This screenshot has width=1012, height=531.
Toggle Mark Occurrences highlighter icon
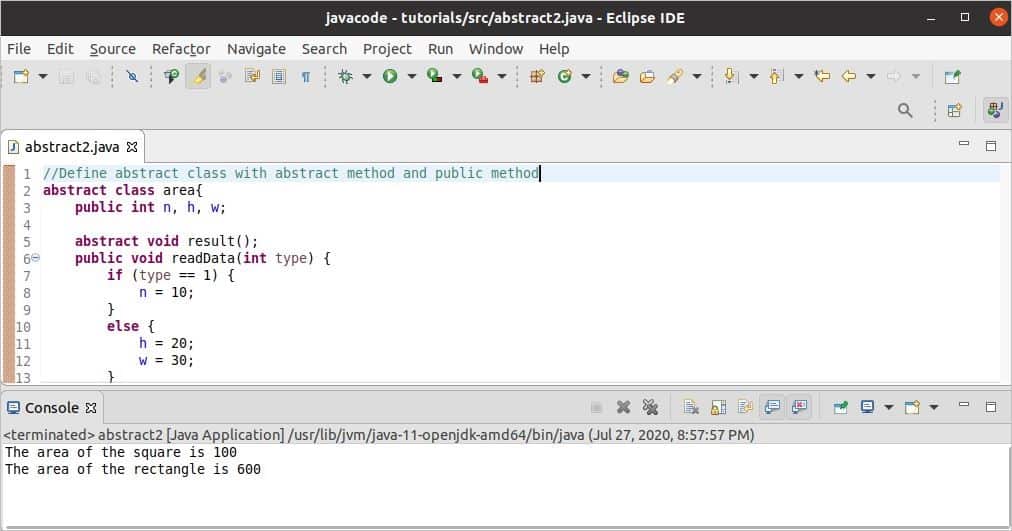point(199,77)
